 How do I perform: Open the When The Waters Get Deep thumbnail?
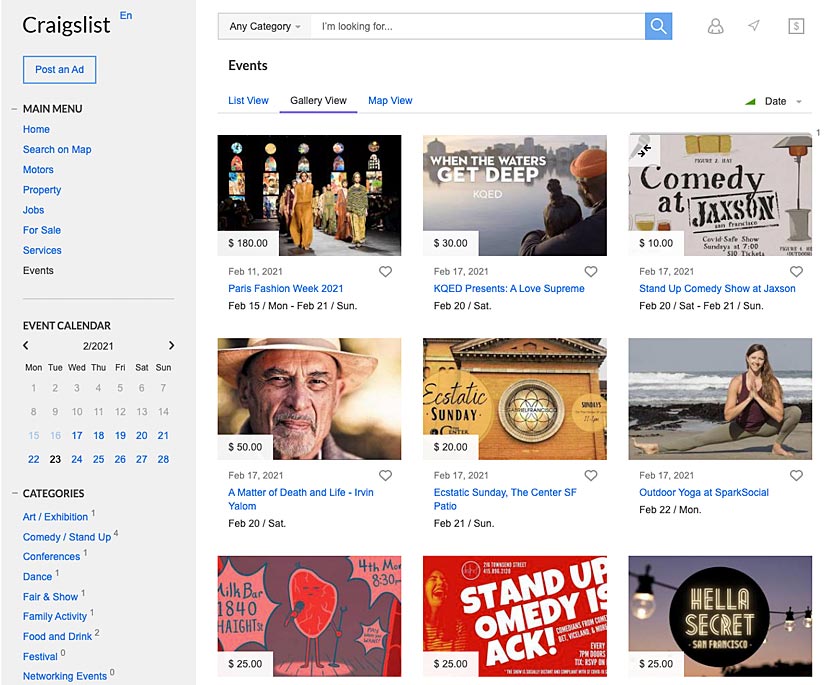point(515,195)
